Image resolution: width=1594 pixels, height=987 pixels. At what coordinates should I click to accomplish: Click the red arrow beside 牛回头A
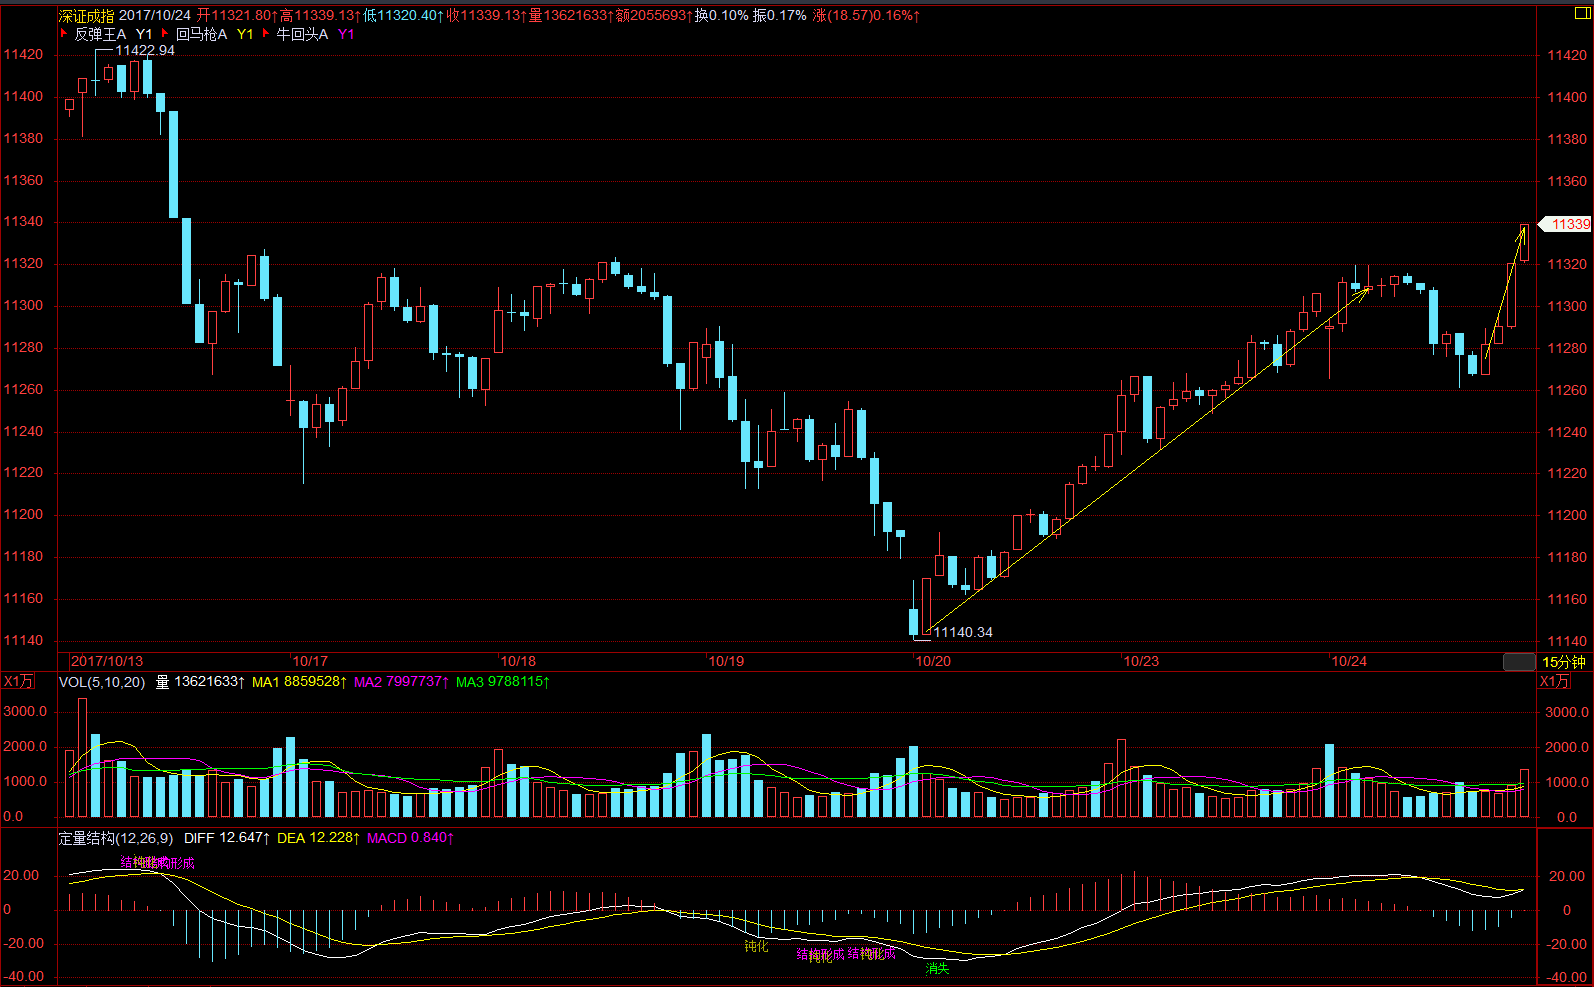(x=266, y=34)
